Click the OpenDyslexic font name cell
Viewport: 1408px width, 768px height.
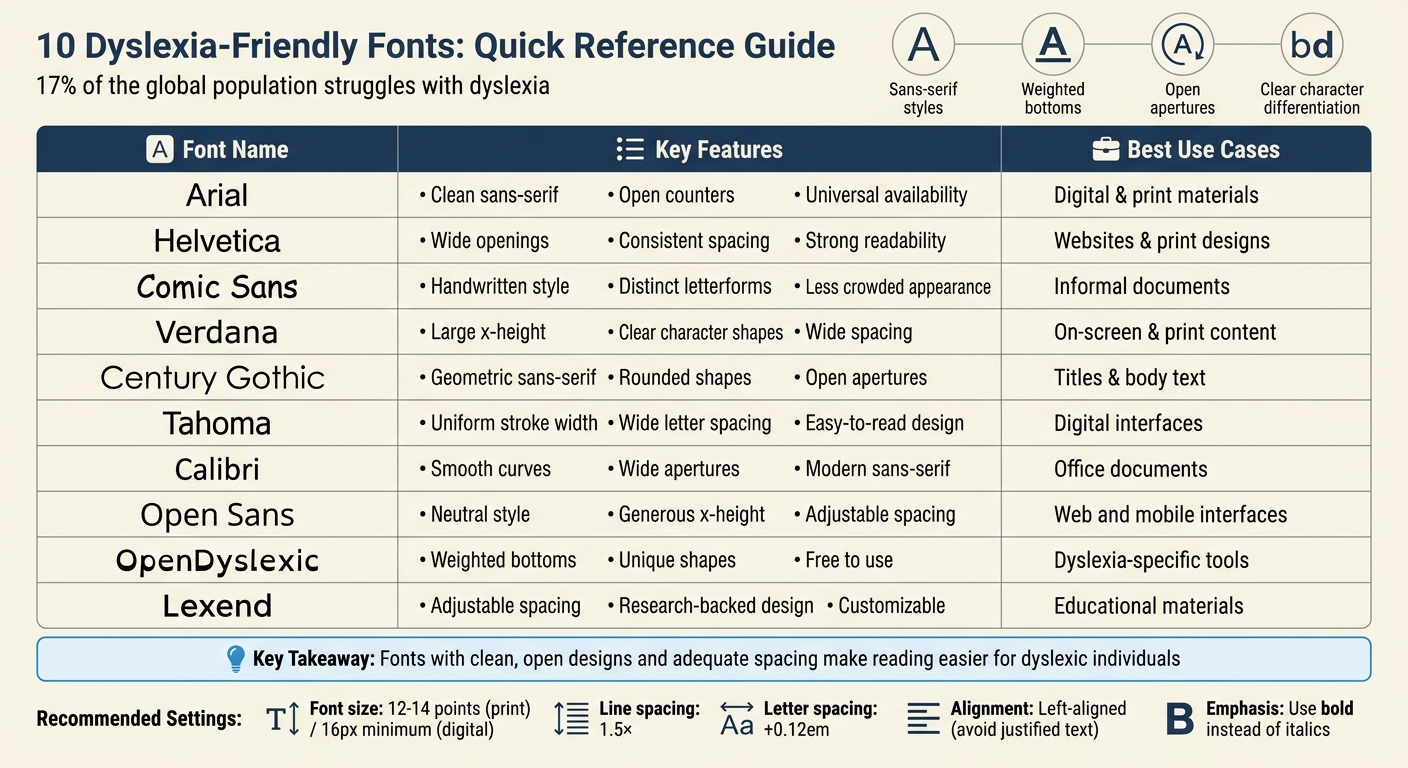pyautogui.click(x=217, y=560)
